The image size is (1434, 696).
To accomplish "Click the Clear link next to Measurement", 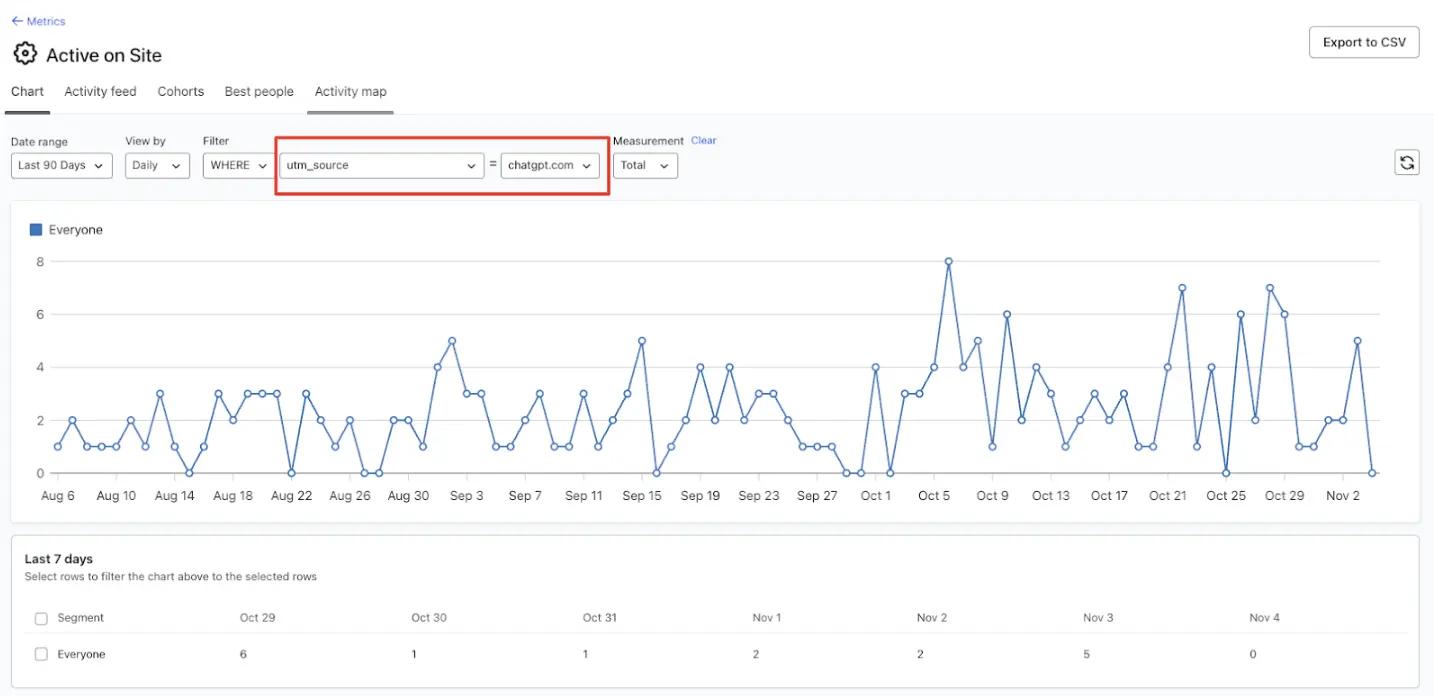I will tap(703, 140).
